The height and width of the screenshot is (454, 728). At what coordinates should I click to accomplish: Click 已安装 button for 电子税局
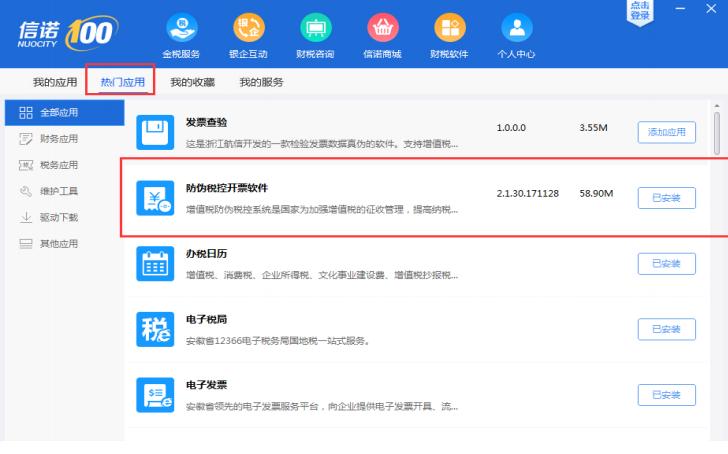(x=666, y=329)
